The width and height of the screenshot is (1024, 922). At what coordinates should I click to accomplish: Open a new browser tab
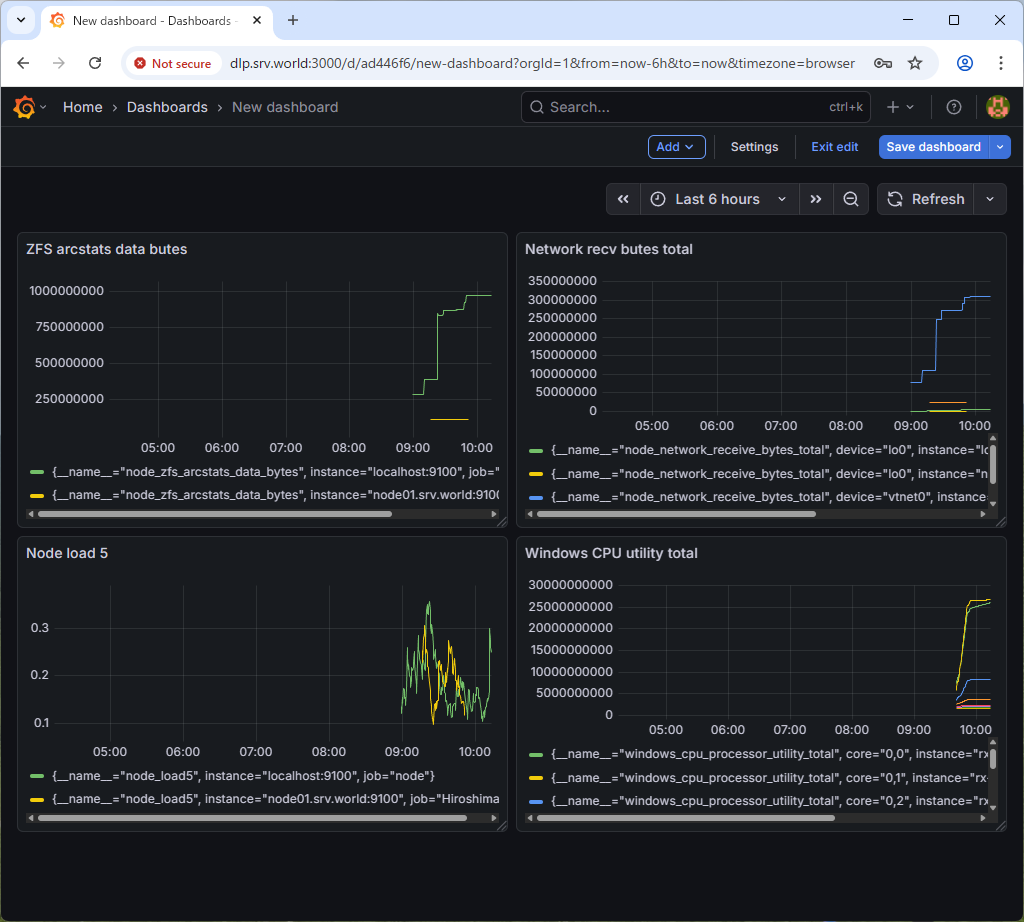293,20
